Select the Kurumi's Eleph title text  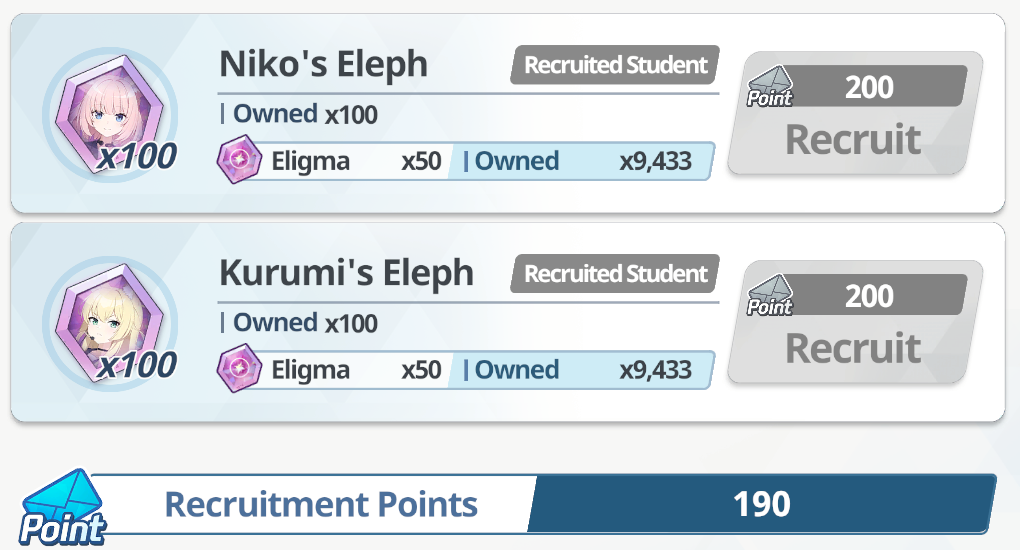point(346,273)
